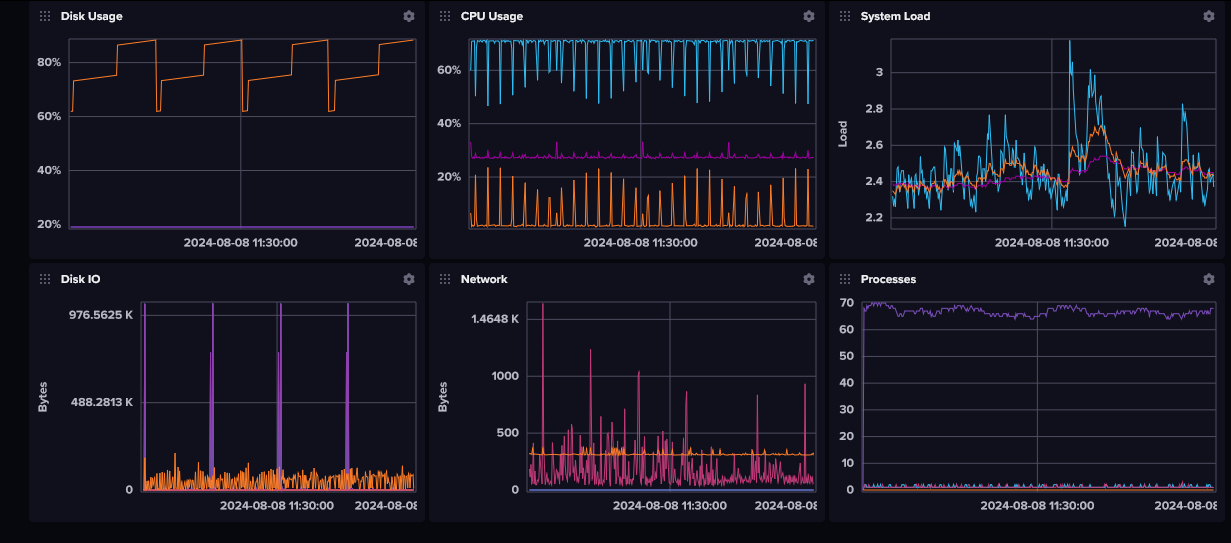The image size is (1231, 543).
Task: Open the CPU Usage cell gear menu
Action: [808, 16]
